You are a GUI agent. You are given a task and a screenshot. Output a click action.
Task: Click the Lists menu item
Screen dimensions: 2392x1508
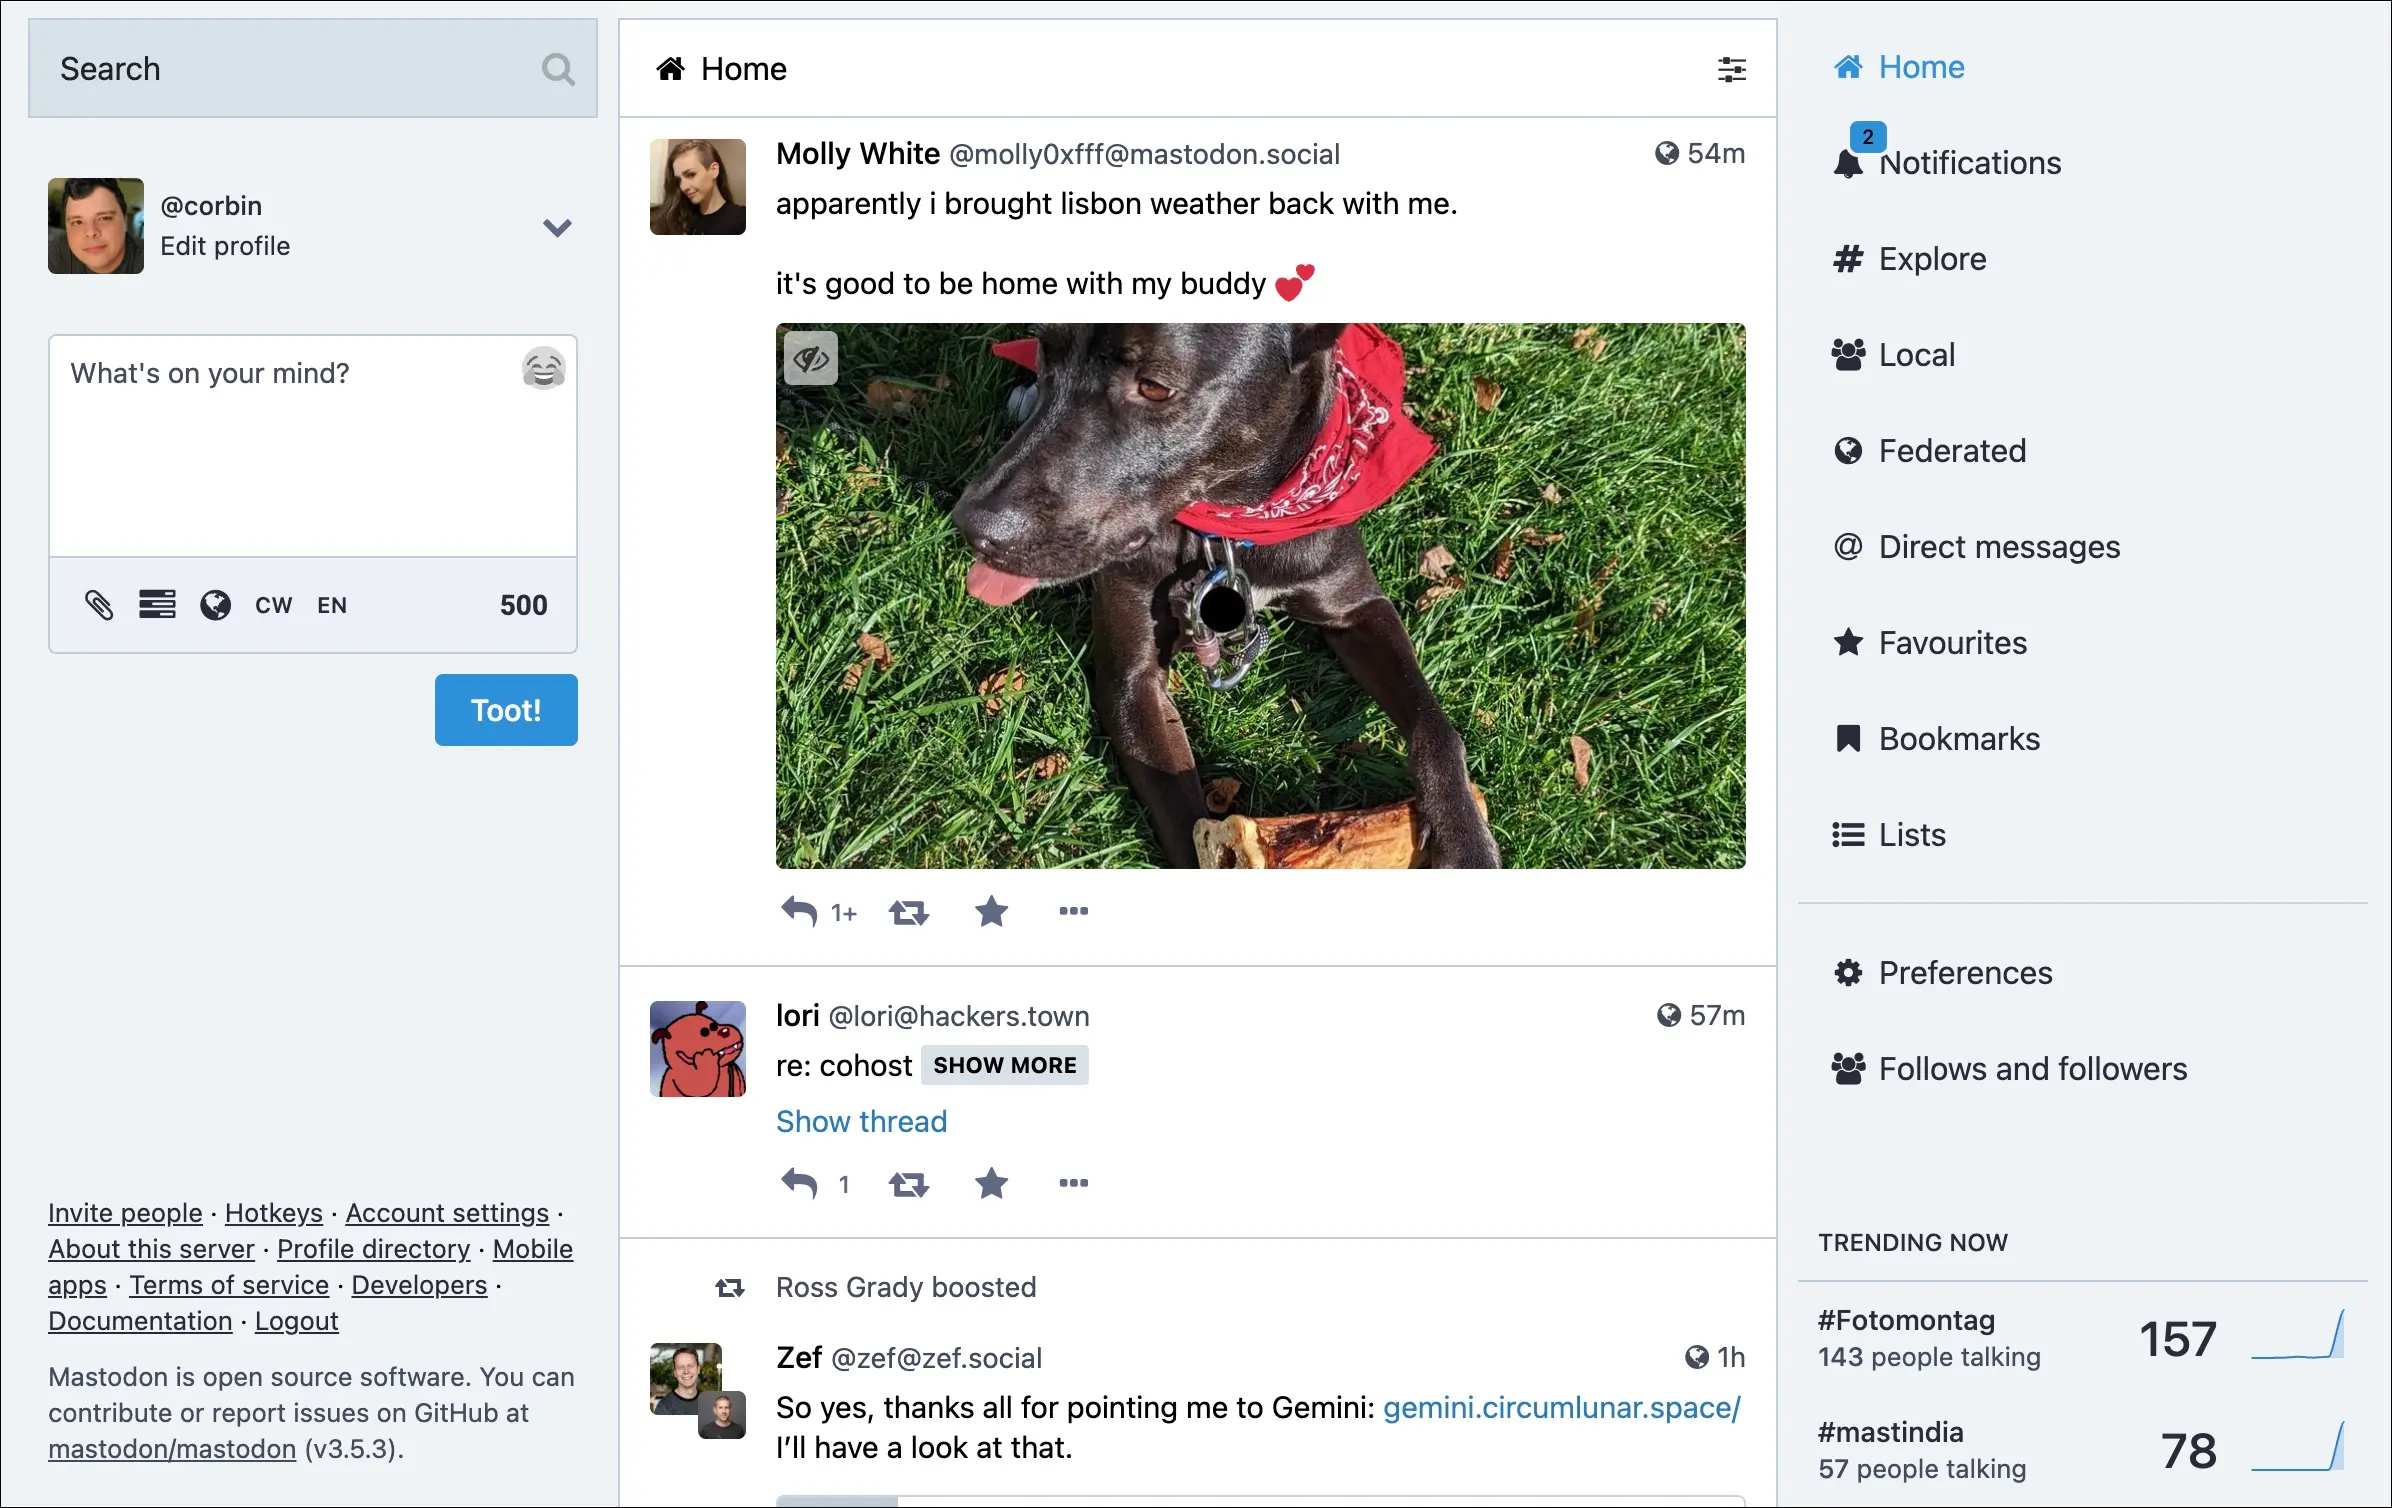[1911, 832]
